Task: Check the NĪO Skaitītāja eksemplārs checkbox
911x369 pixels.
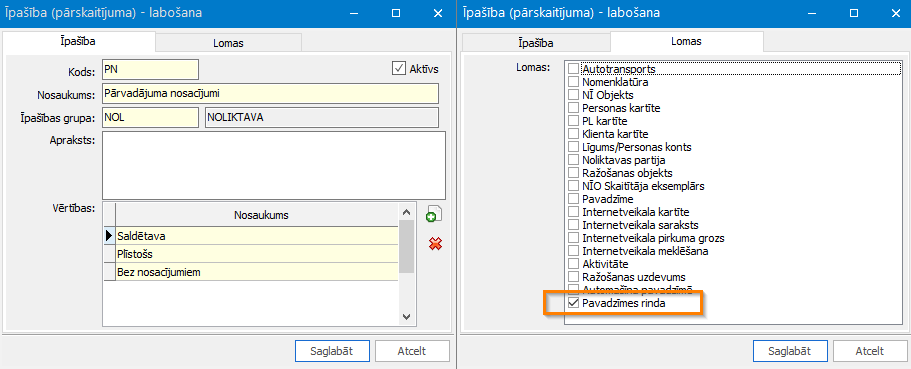Action: 573,186
